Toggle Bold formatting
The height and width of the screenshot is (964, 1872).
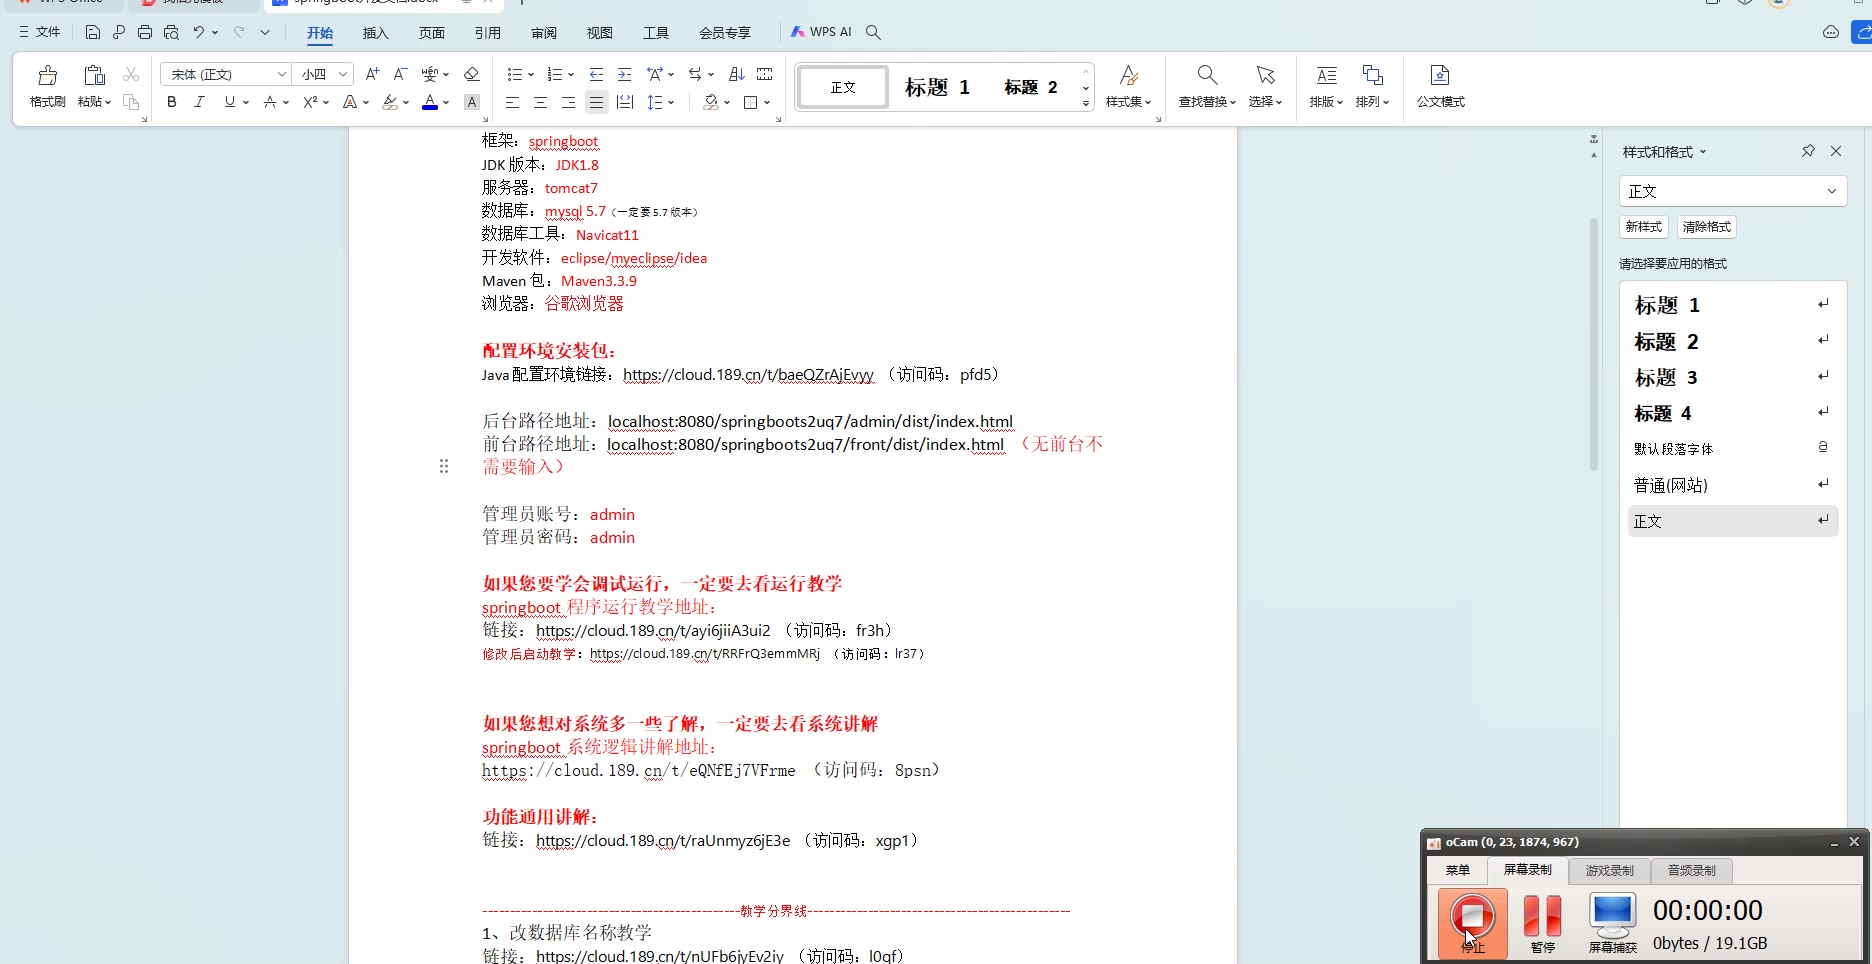click(172, 102)
